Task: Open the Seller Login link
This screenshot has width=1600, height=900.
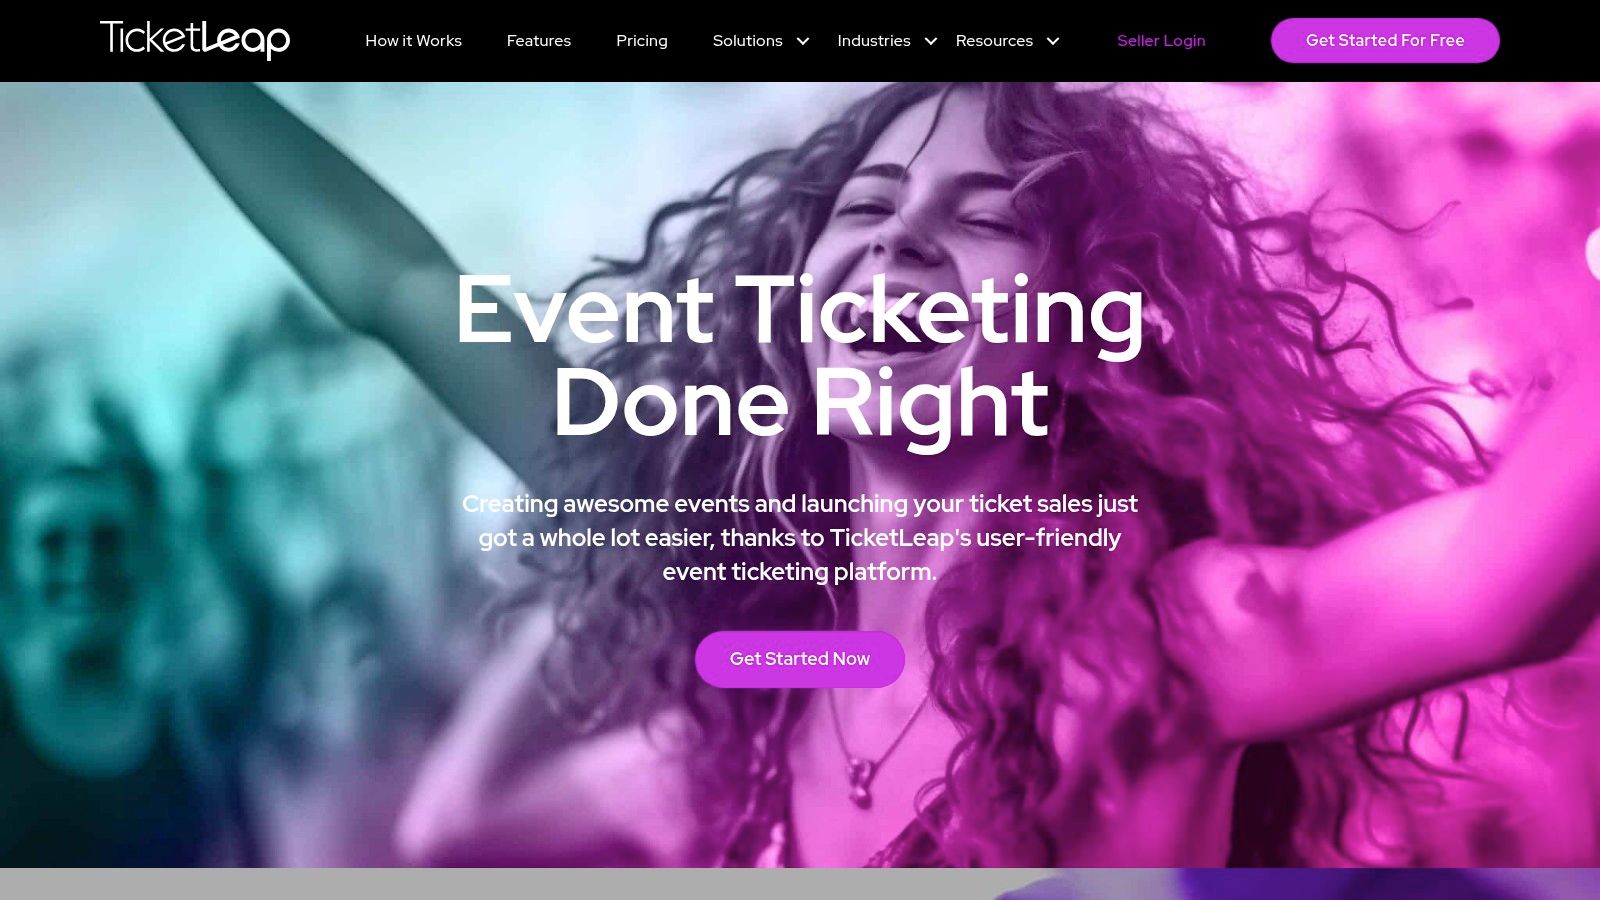Action: click(1161, 41)
